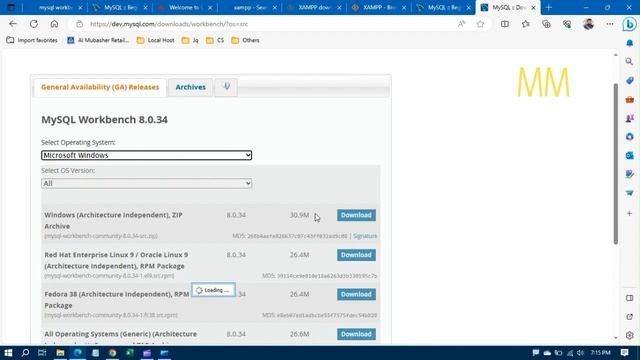640x360 pixels.
Task: Open the CS favorites folder
Action: coord(215,40)
